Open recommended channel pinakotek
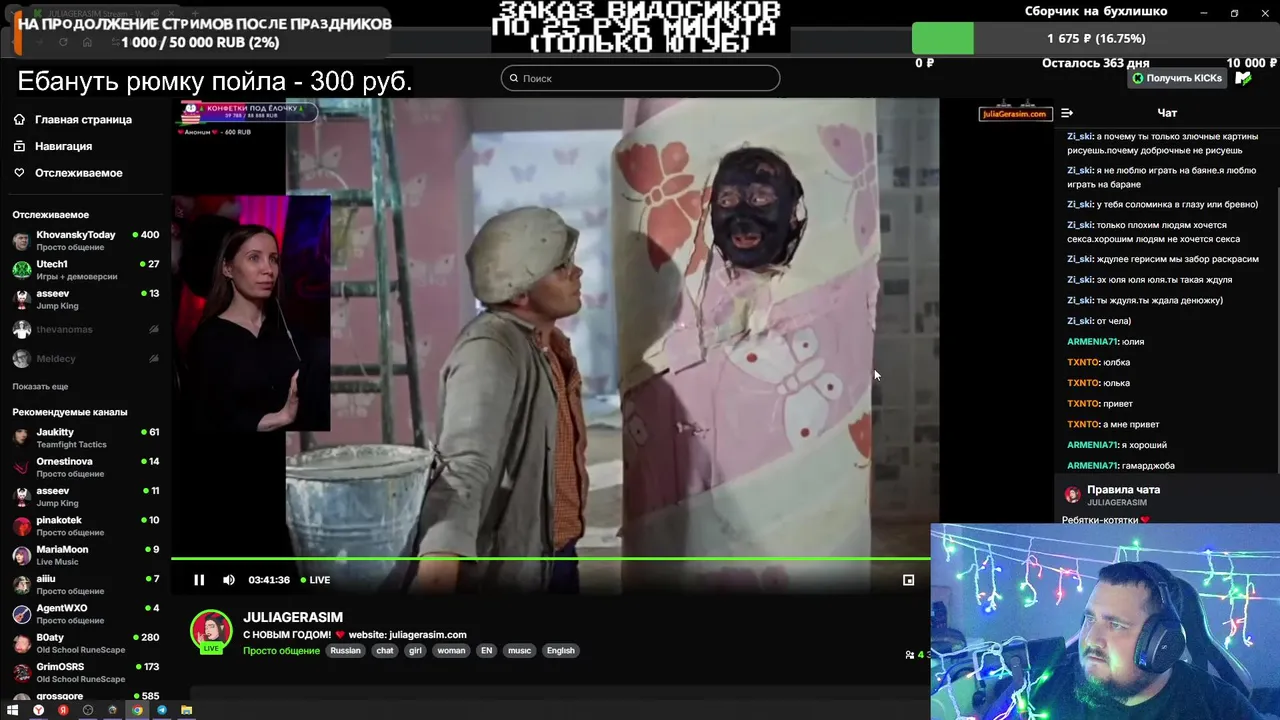The width and height of the screenshot is (1280, 720). 85,525
